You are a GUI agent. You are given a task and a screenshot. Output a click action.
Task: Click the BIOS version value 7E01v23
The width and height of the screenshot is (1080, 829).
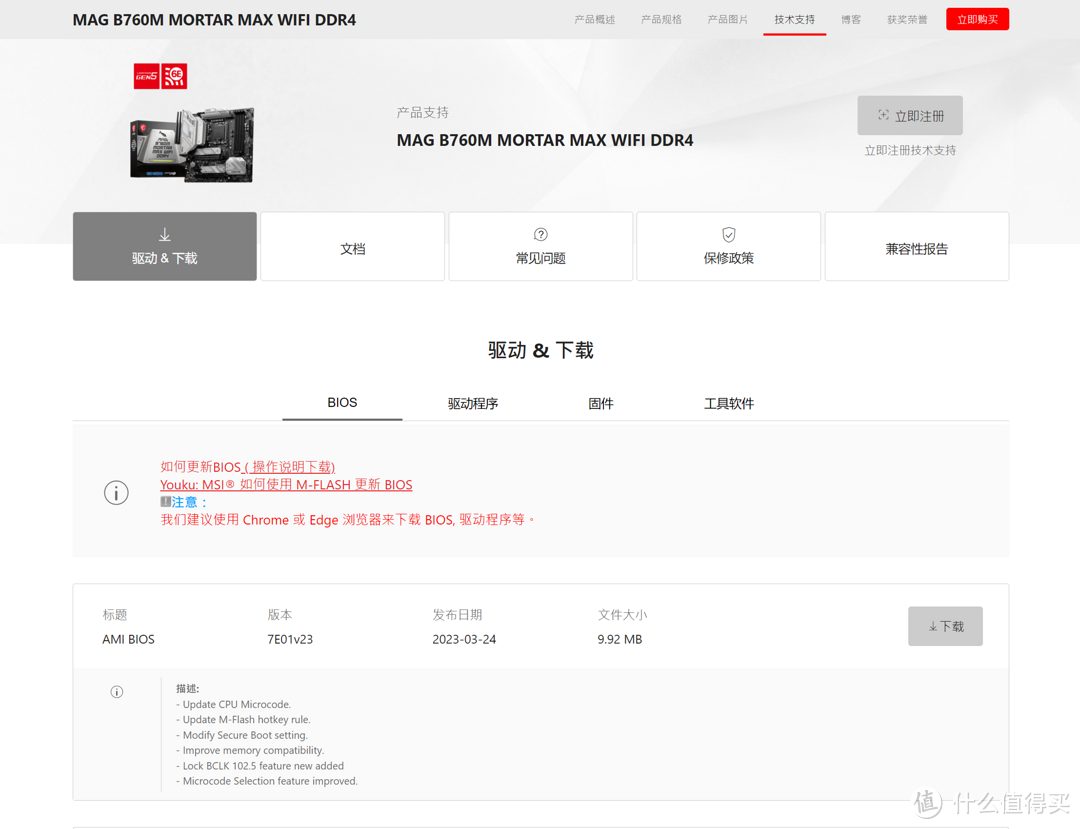click(290, 640)
